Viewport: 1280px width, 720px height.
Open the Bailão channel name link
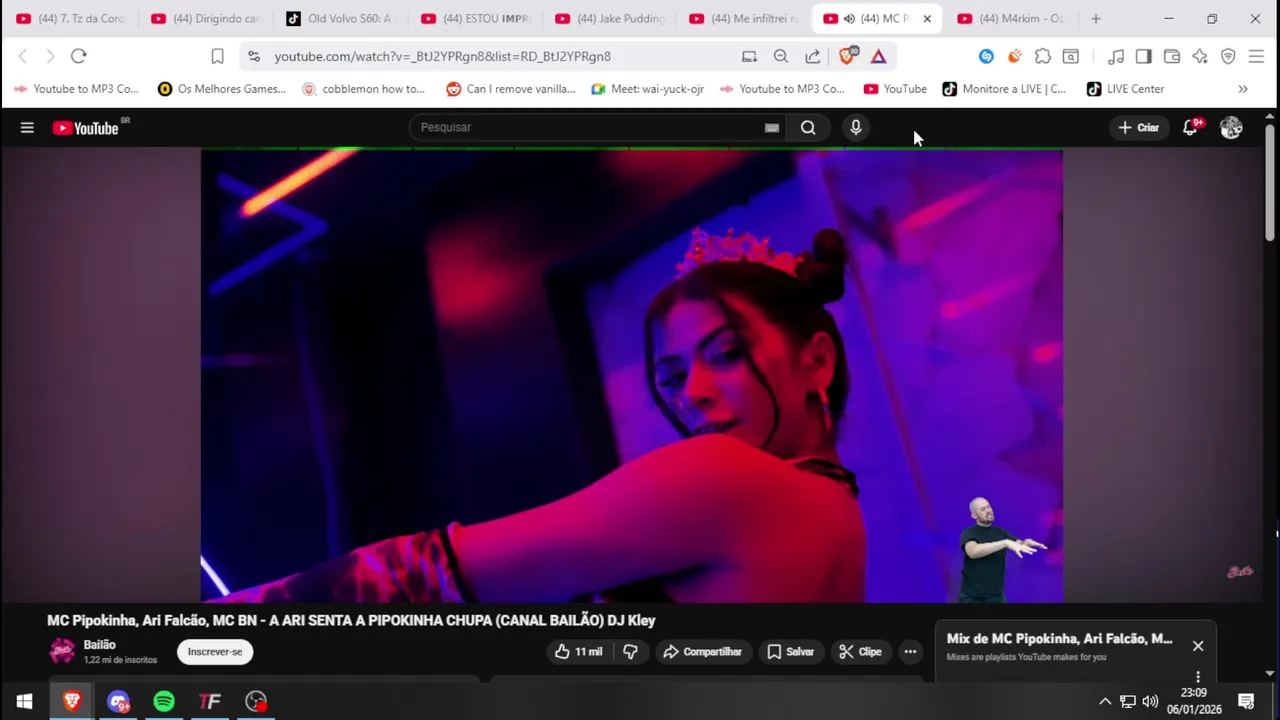click(x=100, y=645)
